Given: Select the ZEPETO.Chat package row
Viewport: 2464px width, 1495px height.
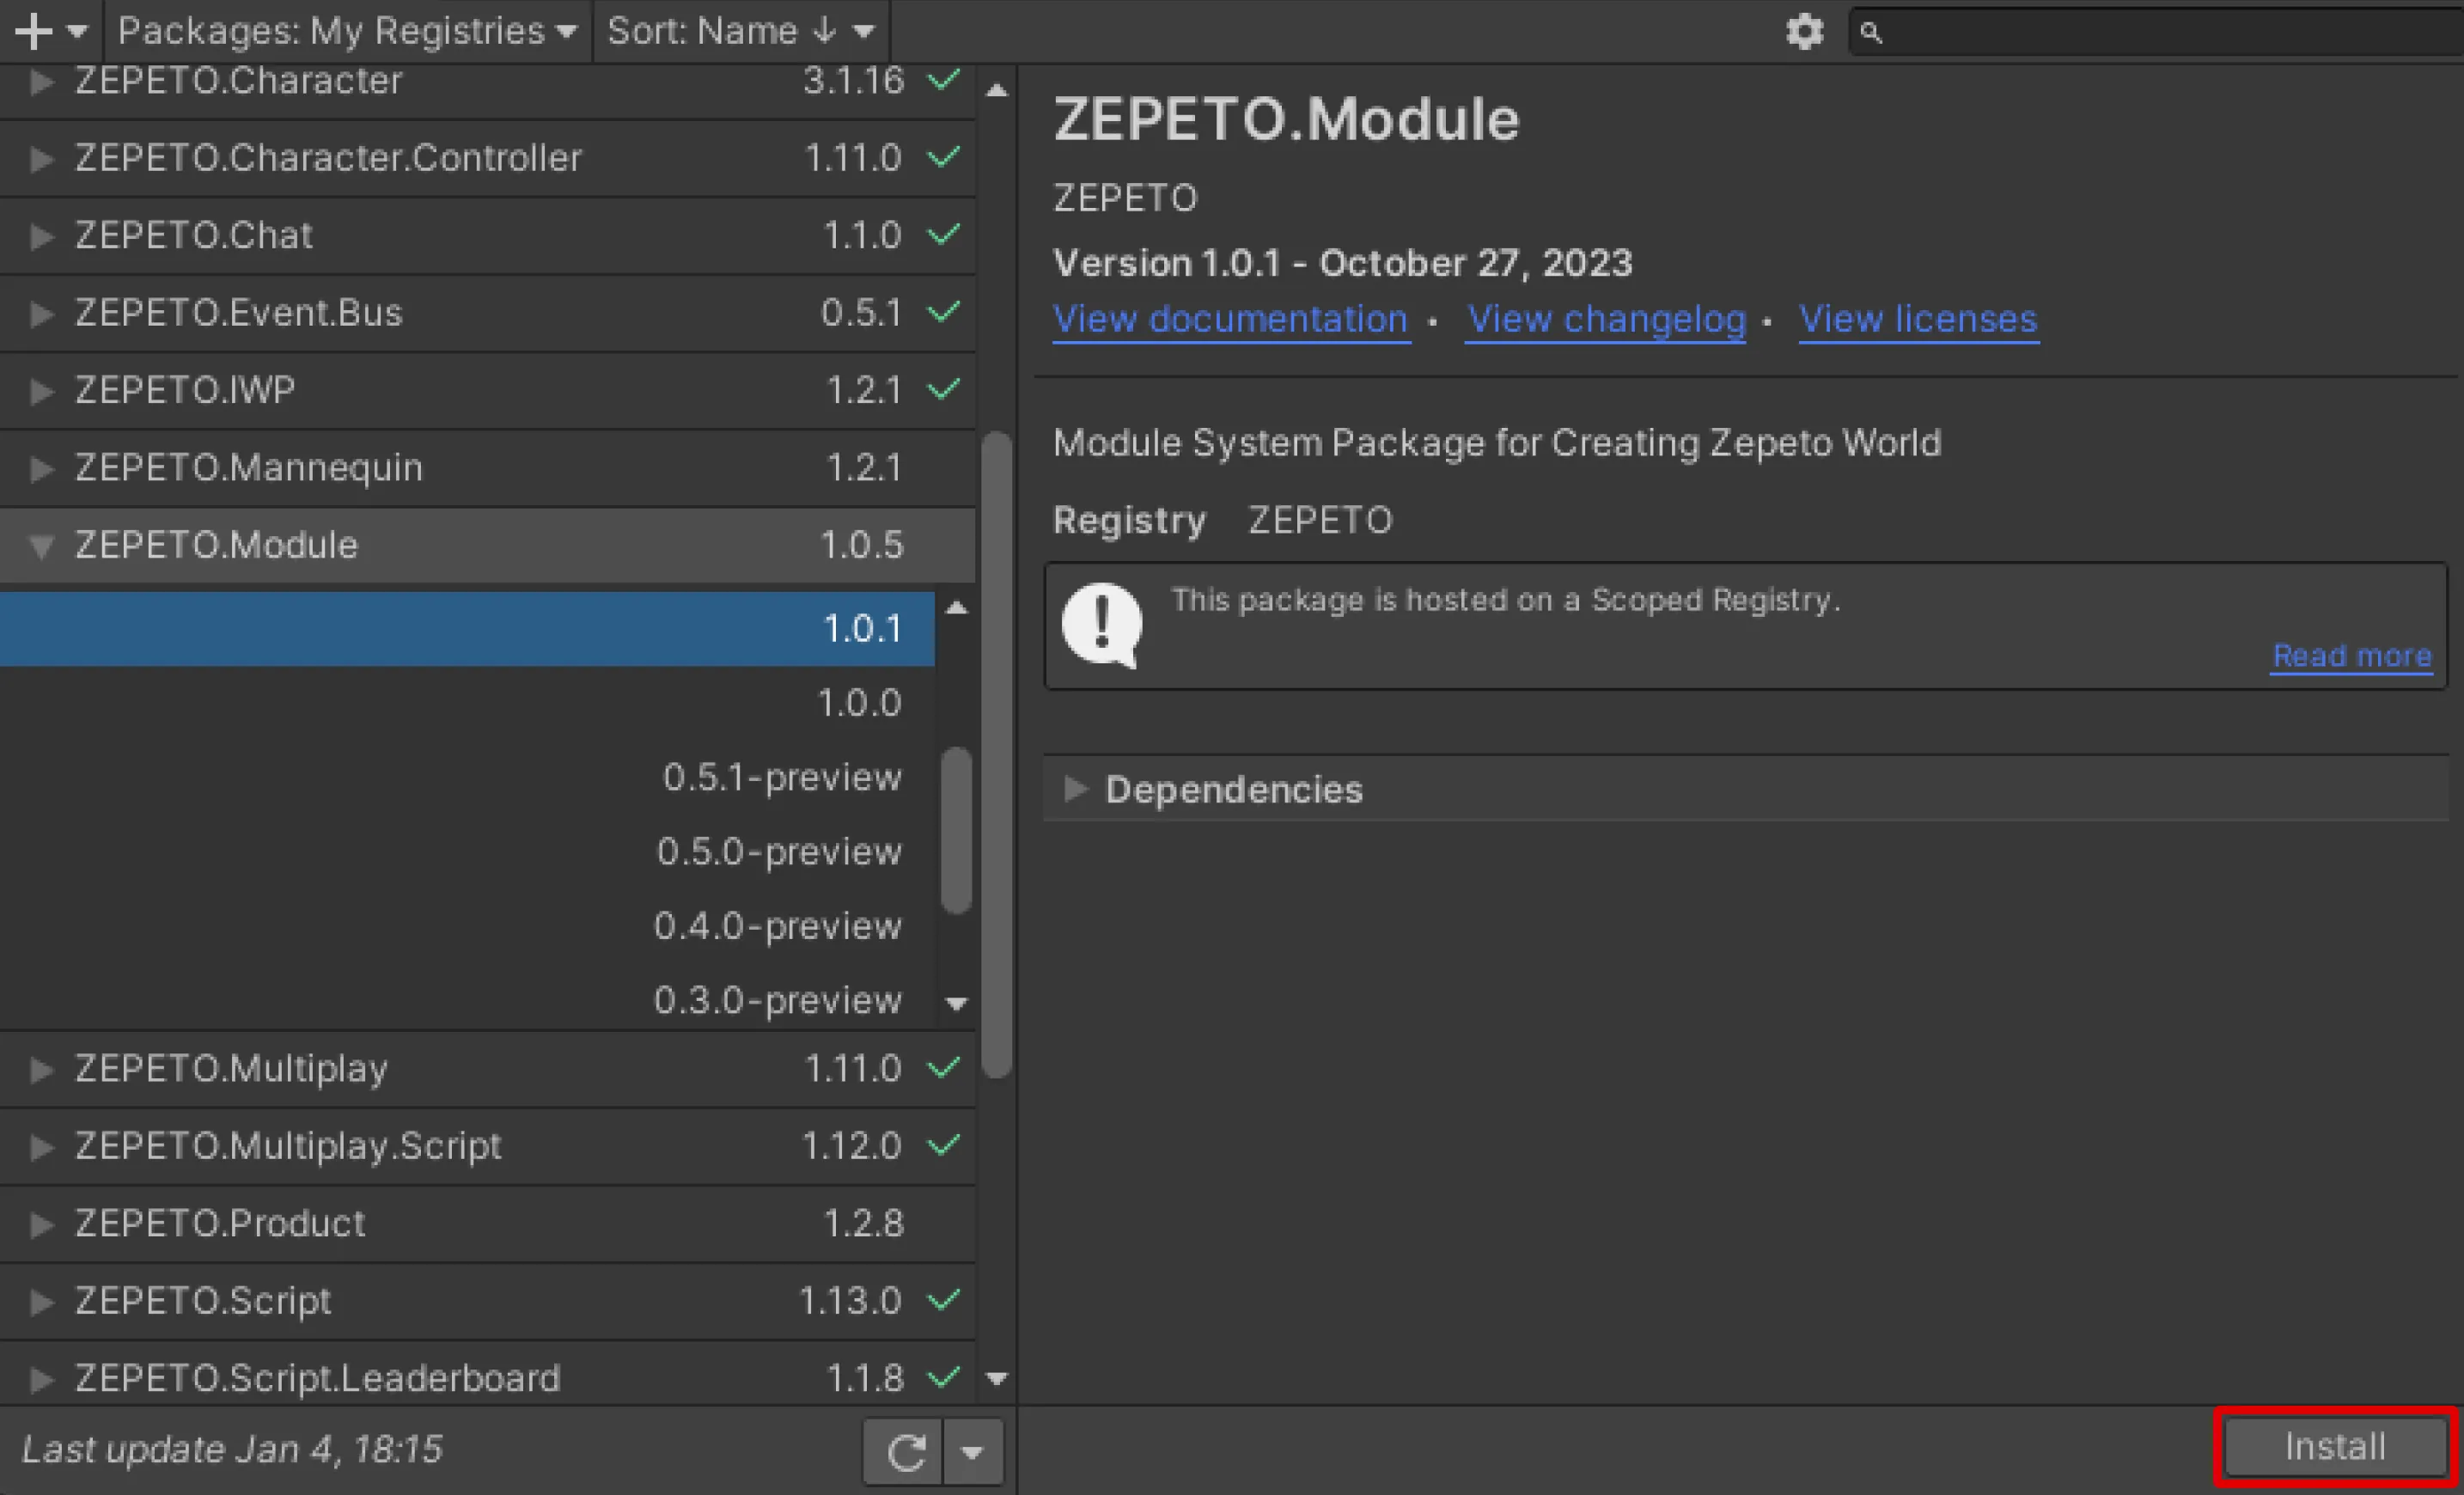Looking at the screenshot, I should pyautogui.click(x=487, y=236).
